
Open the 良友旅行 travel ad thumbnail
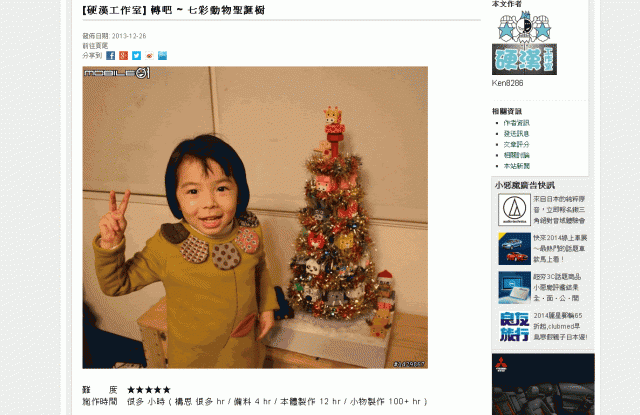[x=514, y=326]
